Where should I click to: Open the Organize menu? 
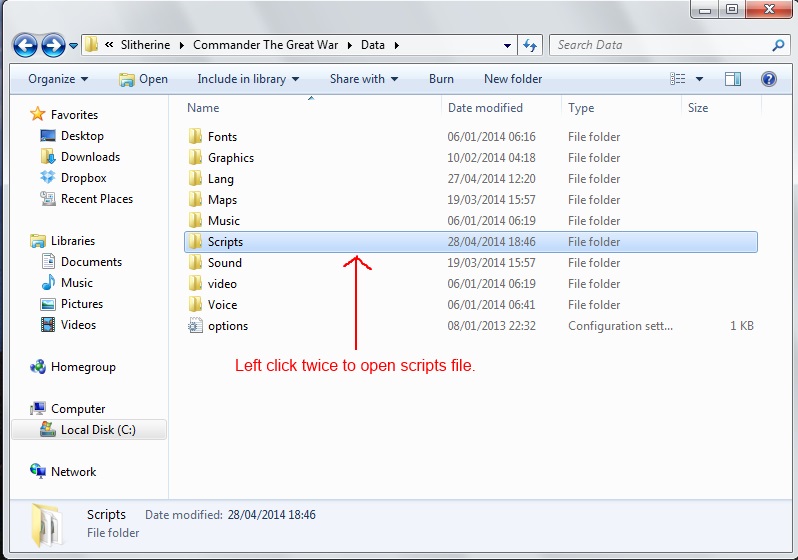tap(58, 79)
